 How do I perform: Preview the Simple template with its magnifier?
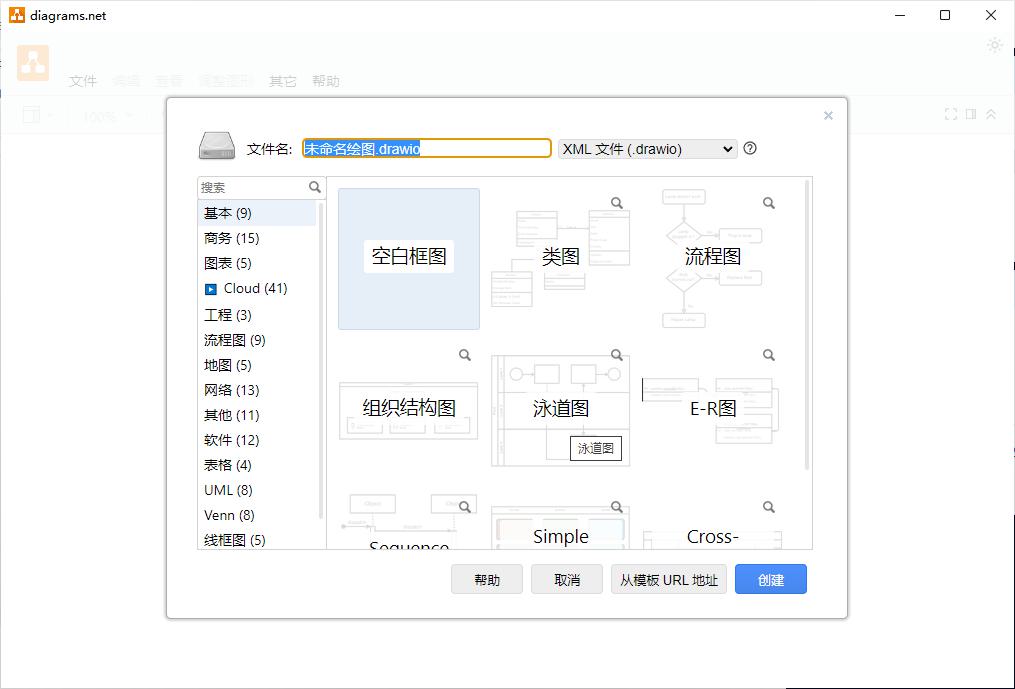[617, 506]
